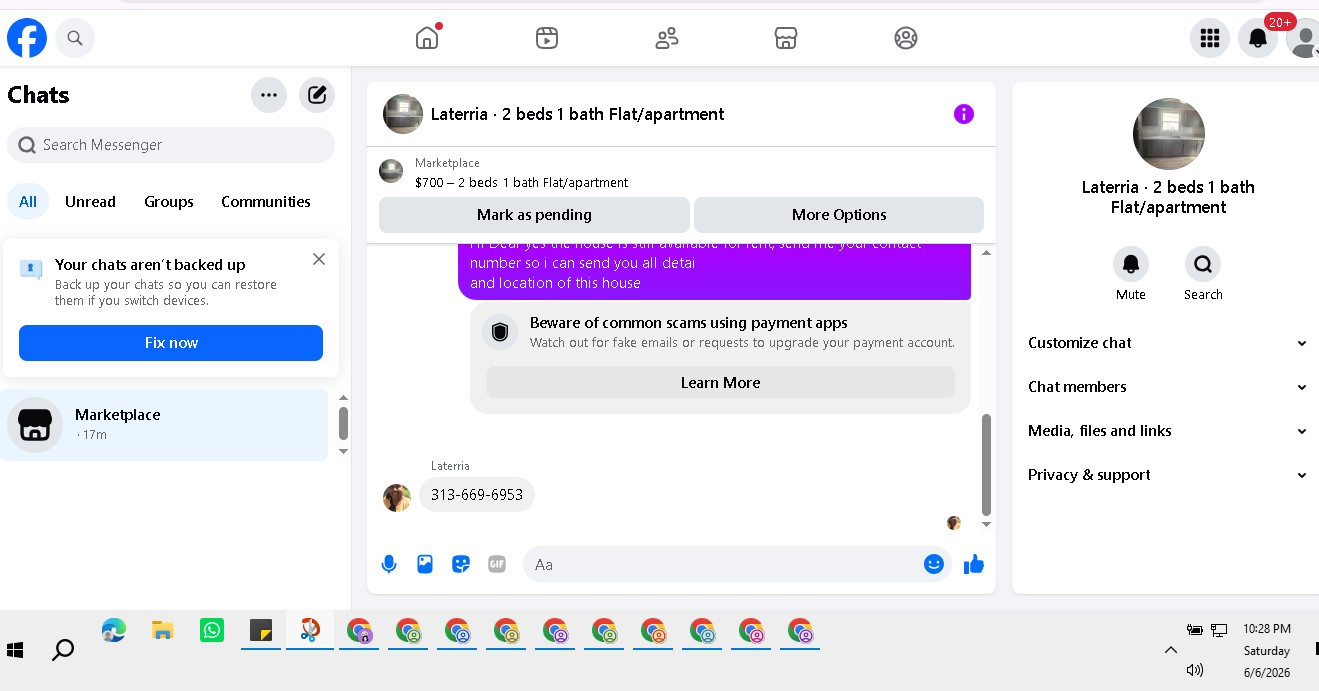Viewport: 1319px width, 691px height.
Task: Switch to the Communities tab
Action: click(266, 201)
